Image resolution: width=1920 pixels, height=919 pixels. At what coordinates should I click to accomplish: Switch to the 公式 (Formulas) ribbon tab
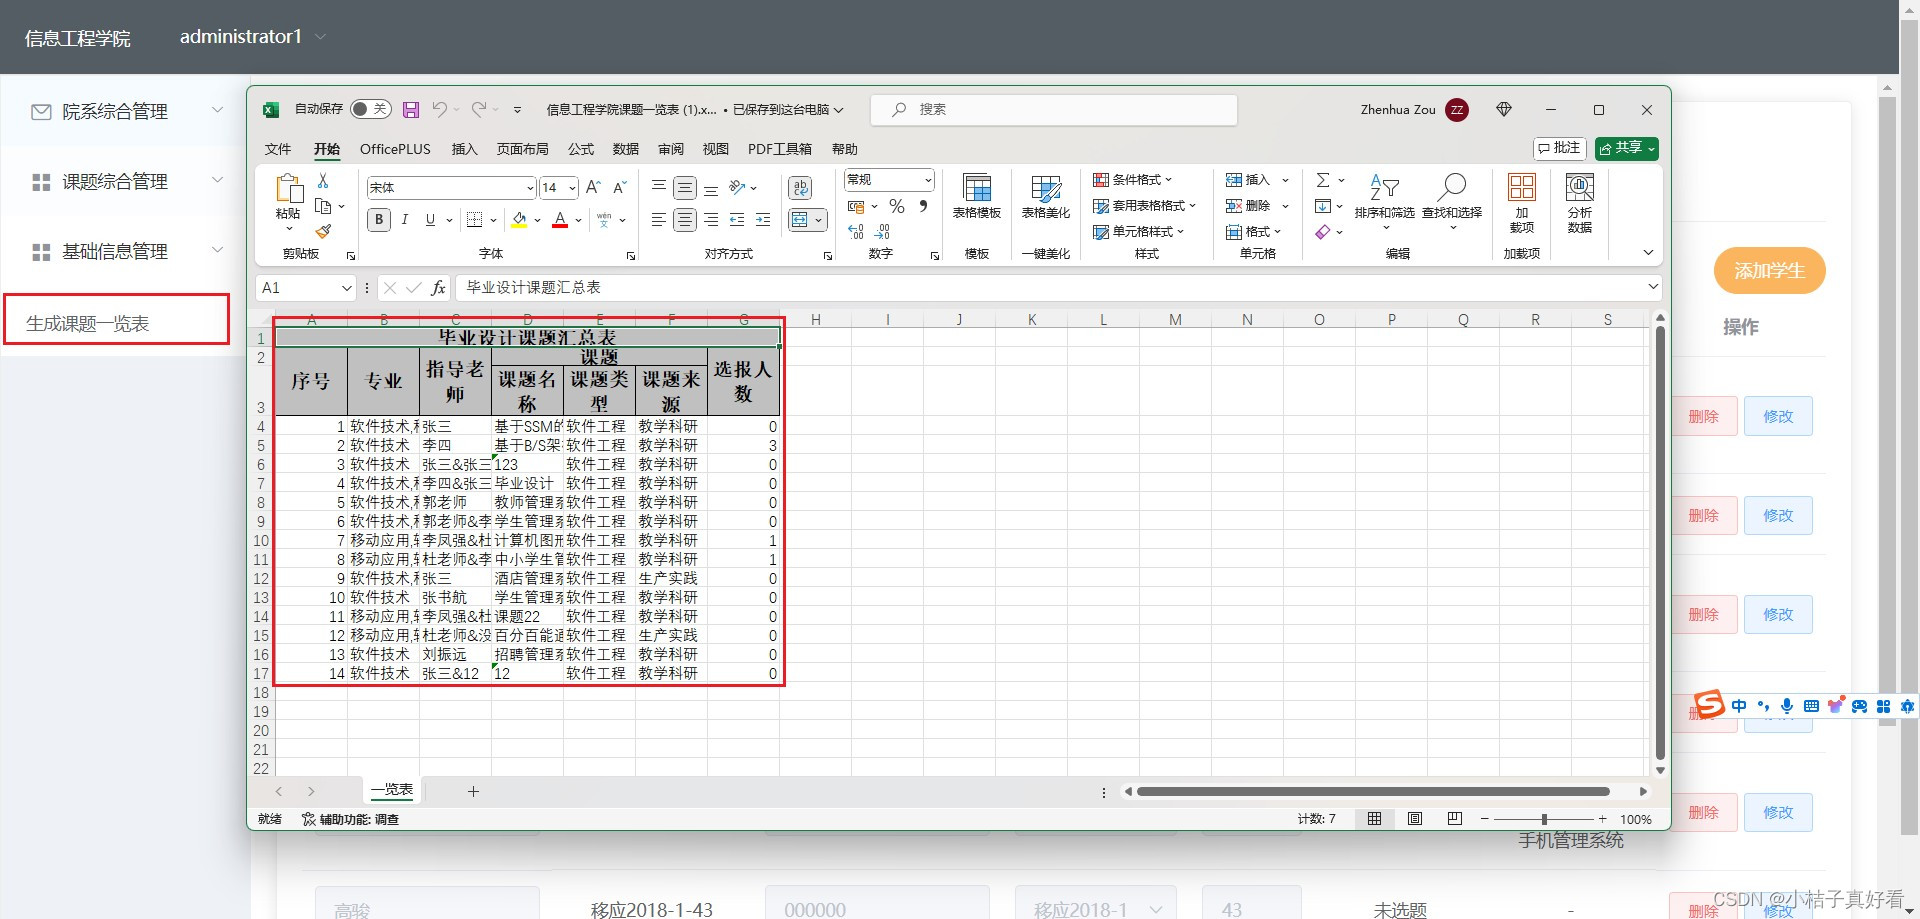pos(581,149)
